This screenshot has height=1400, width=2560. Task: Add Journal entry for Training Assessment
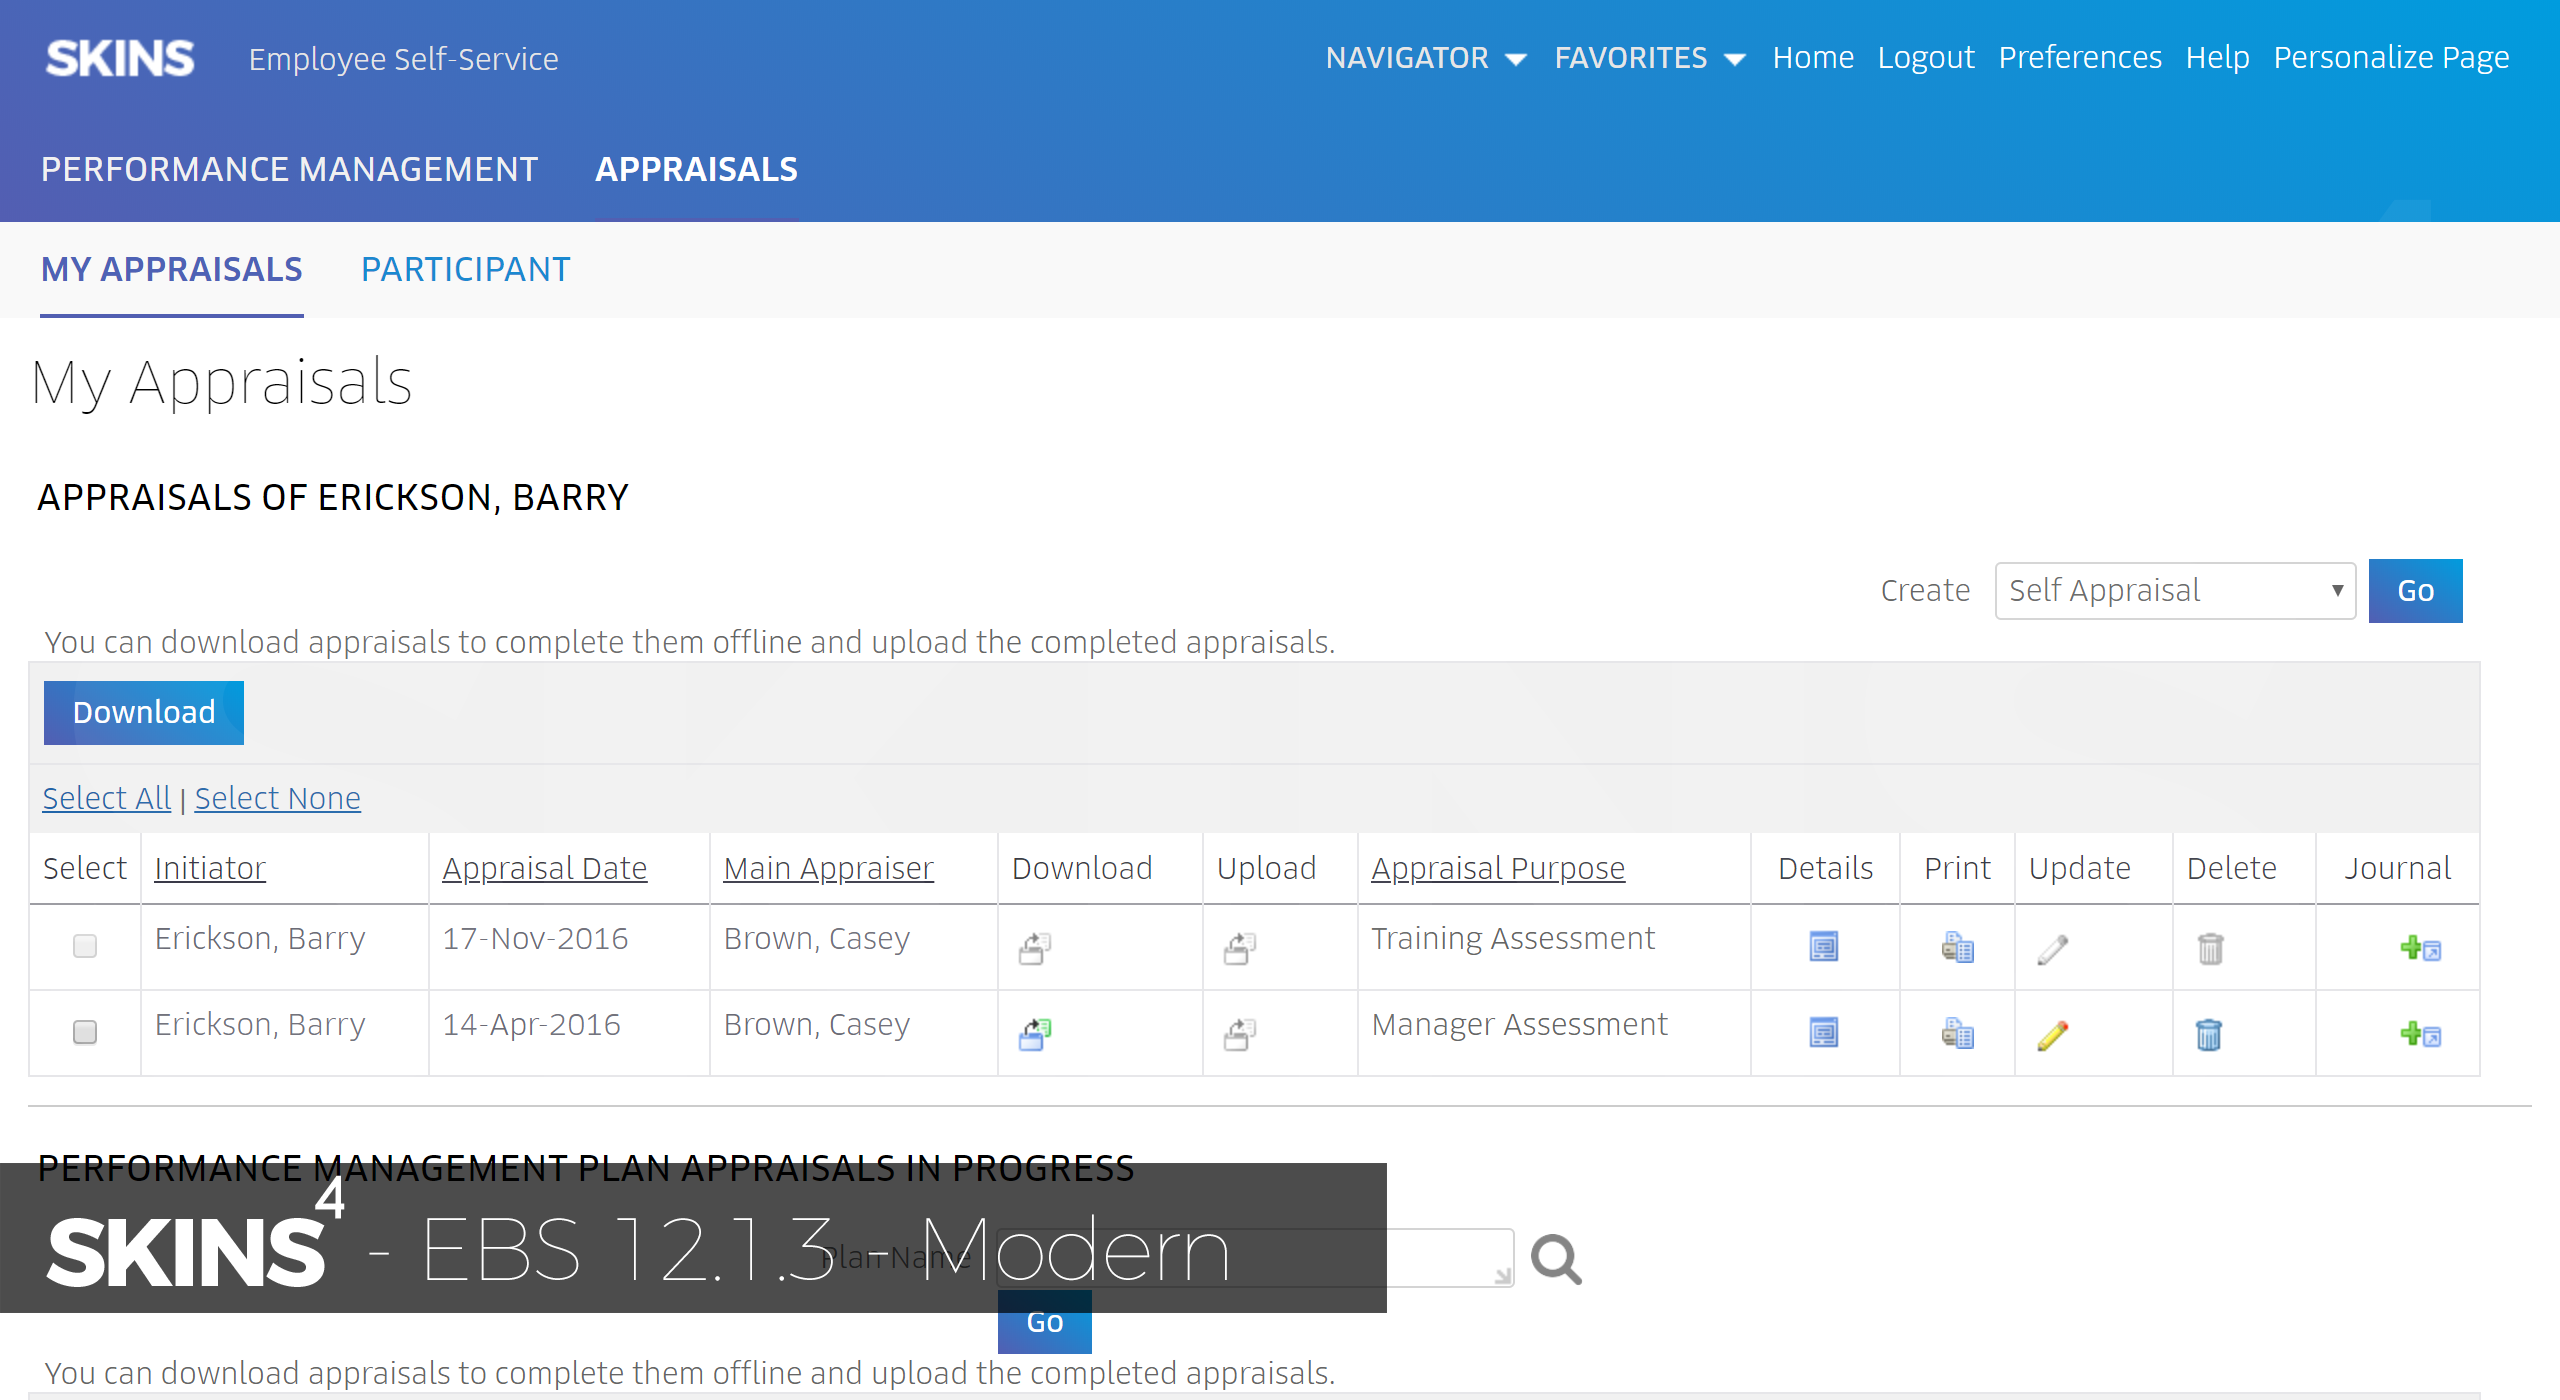tap(2421, 948)
